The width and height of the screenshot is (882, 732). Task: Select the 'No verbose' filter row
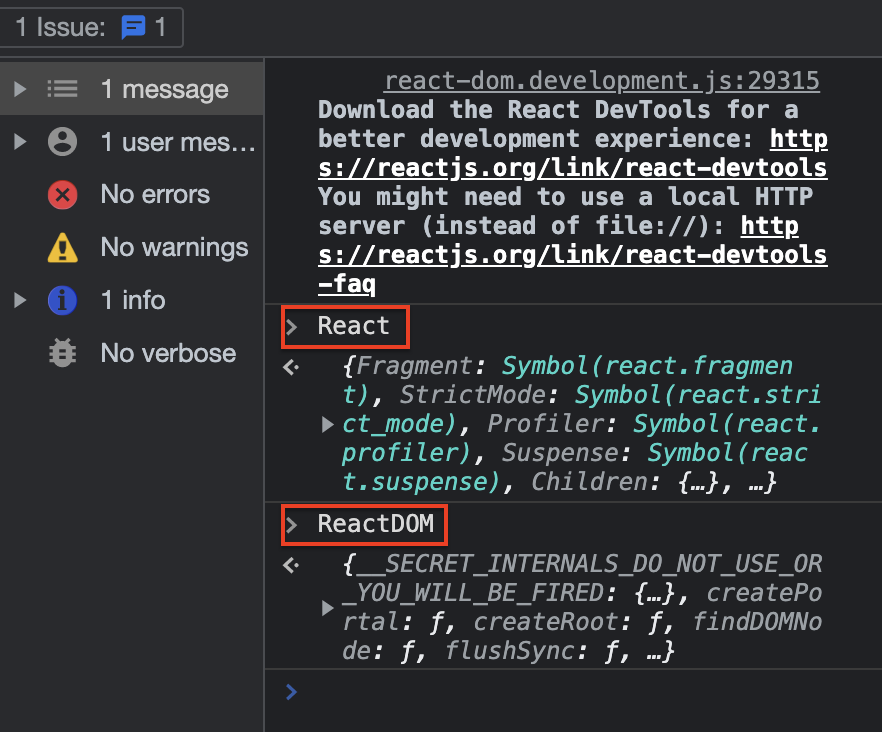[132, 353]
